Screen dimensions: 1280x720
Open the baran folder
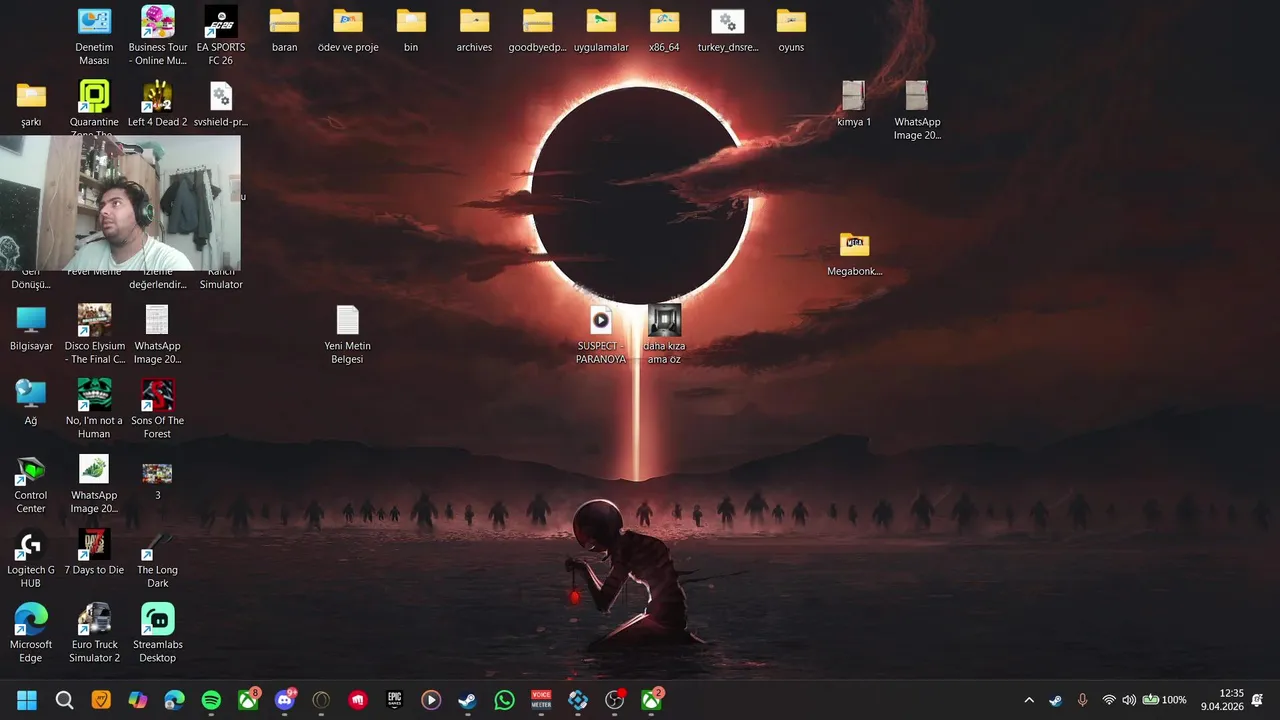[x=285, y=30]
